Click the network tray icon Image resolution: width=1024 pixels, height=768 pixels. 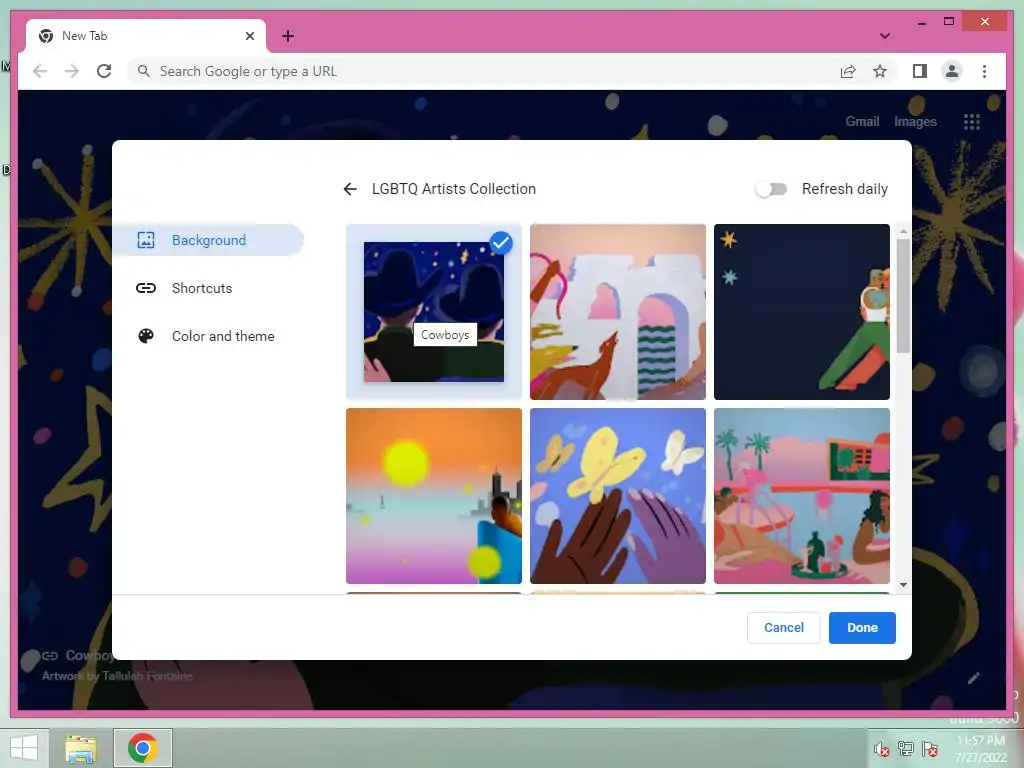tap(906, 748)
